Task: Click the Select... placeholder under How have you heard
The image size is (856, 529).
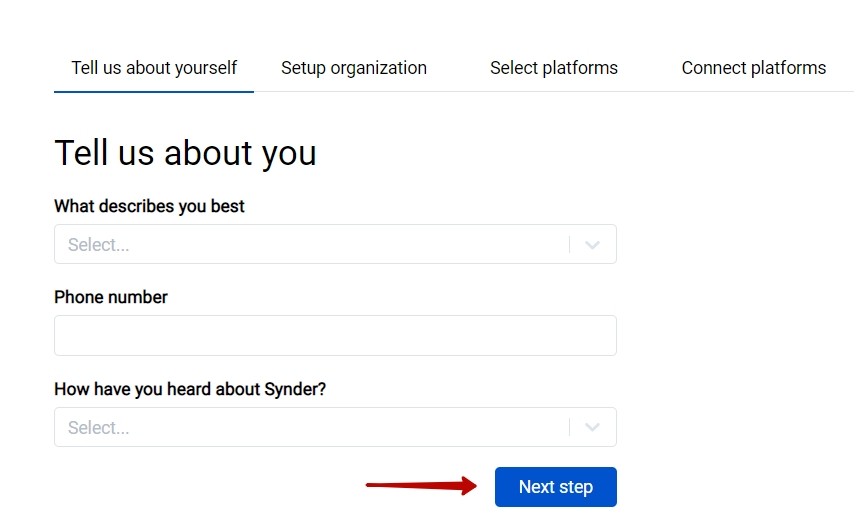Action: [98, 427]
